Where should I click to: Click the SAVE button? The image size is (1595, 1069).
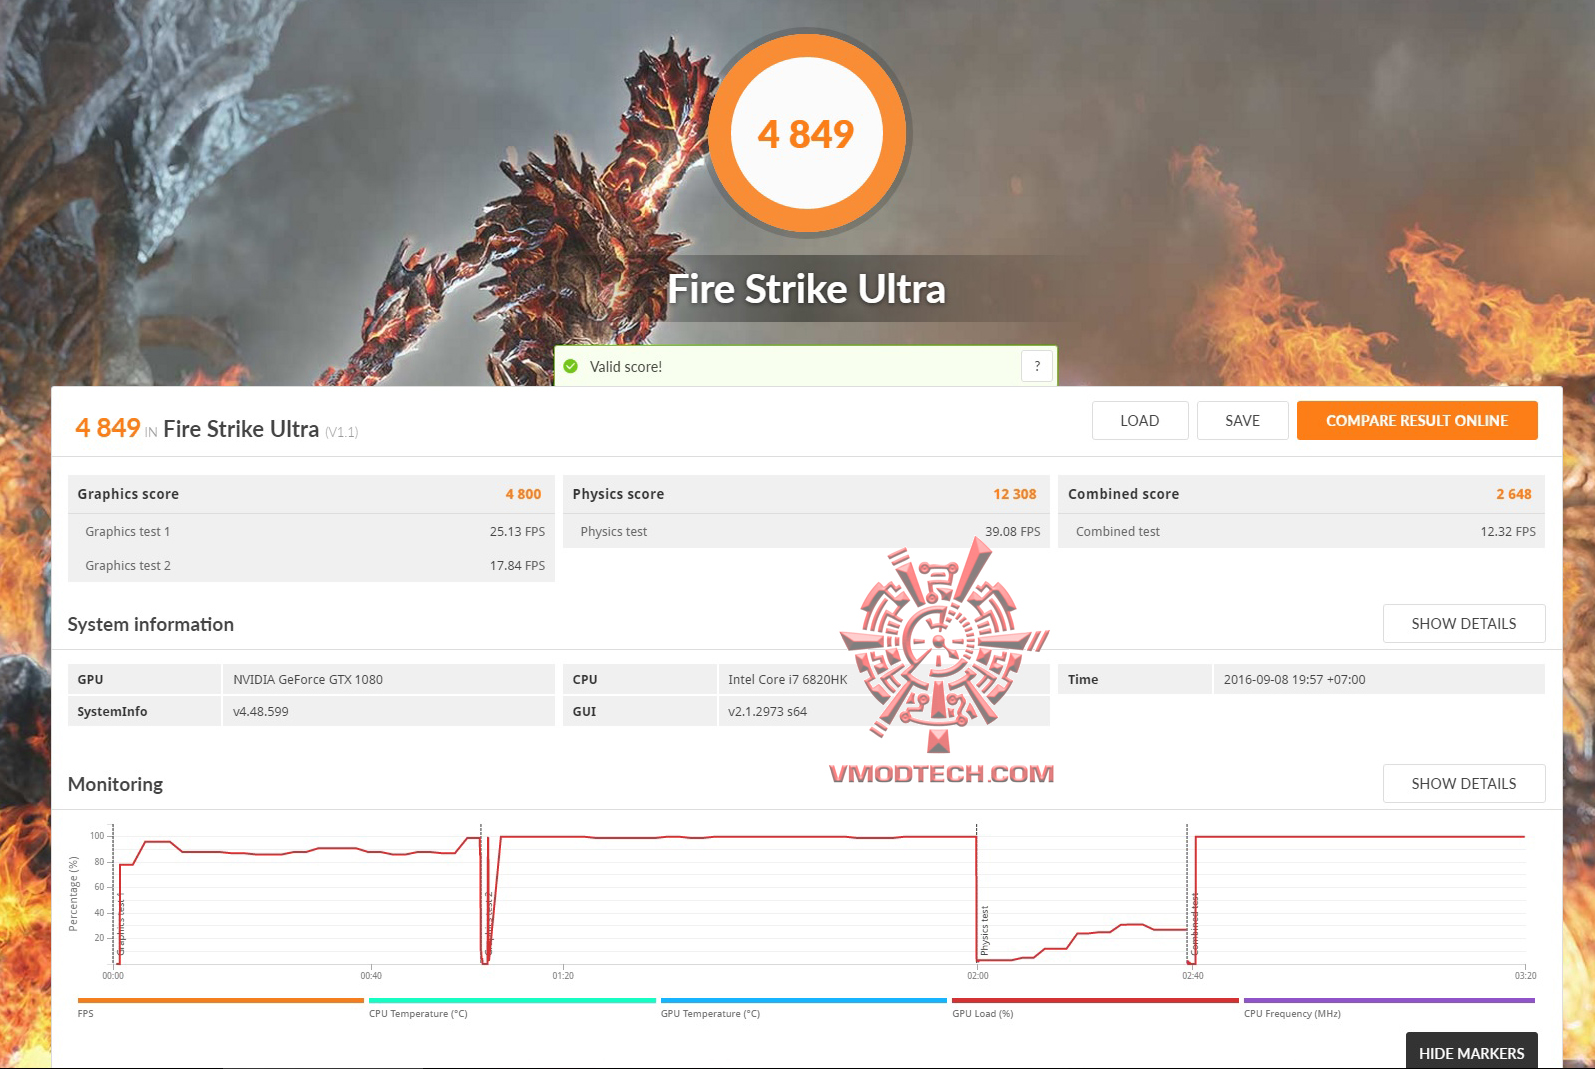(x=1243, y=421)
